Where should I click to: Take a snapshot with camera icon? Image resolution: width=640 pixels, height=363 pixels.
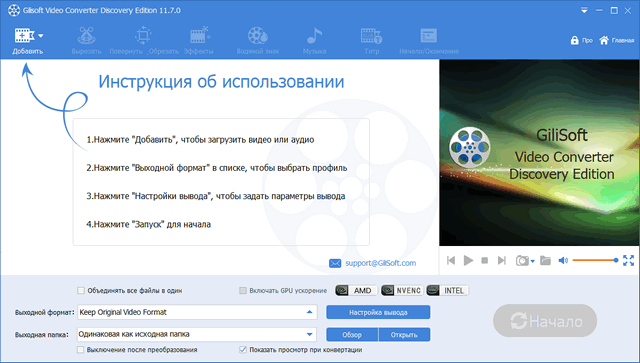click(522, 260)
